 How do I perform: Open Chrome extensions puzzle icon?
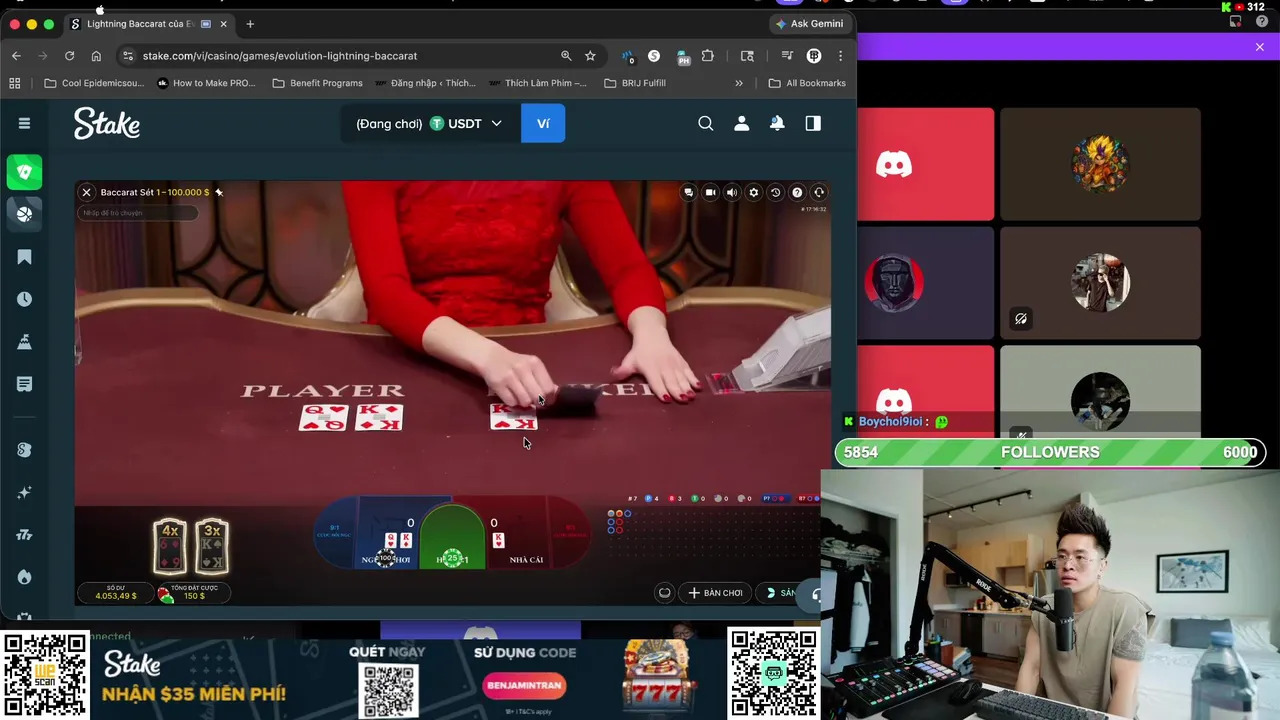(x=708, y=56)
